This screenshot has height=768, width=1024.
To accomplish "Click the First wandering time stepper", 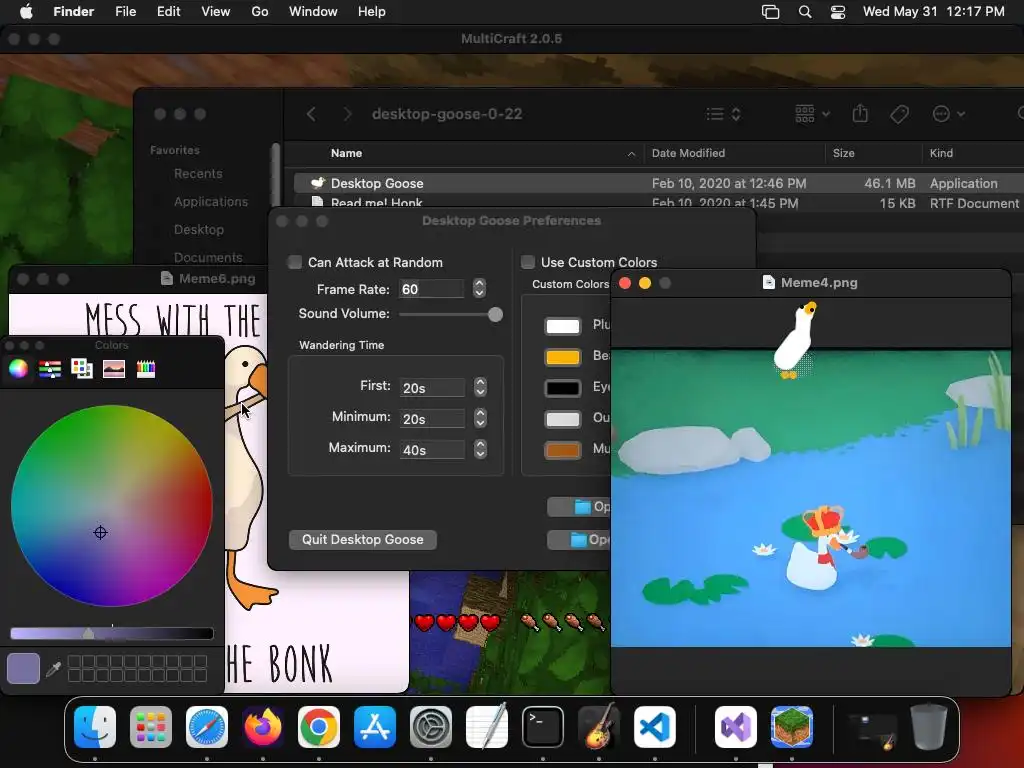I will click(x=481, y=387).
